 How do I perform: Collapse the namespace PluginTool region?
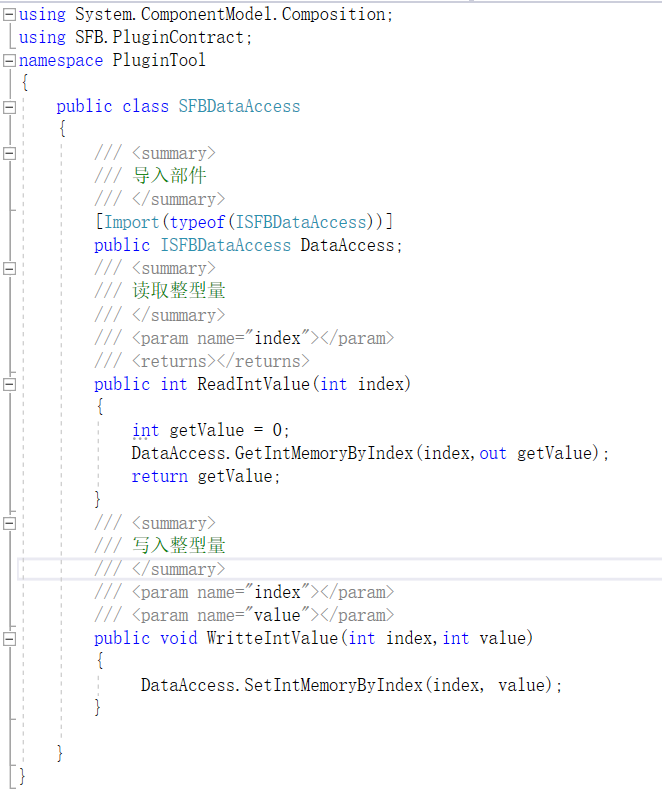pyautogui.click(x=9, y=61)
